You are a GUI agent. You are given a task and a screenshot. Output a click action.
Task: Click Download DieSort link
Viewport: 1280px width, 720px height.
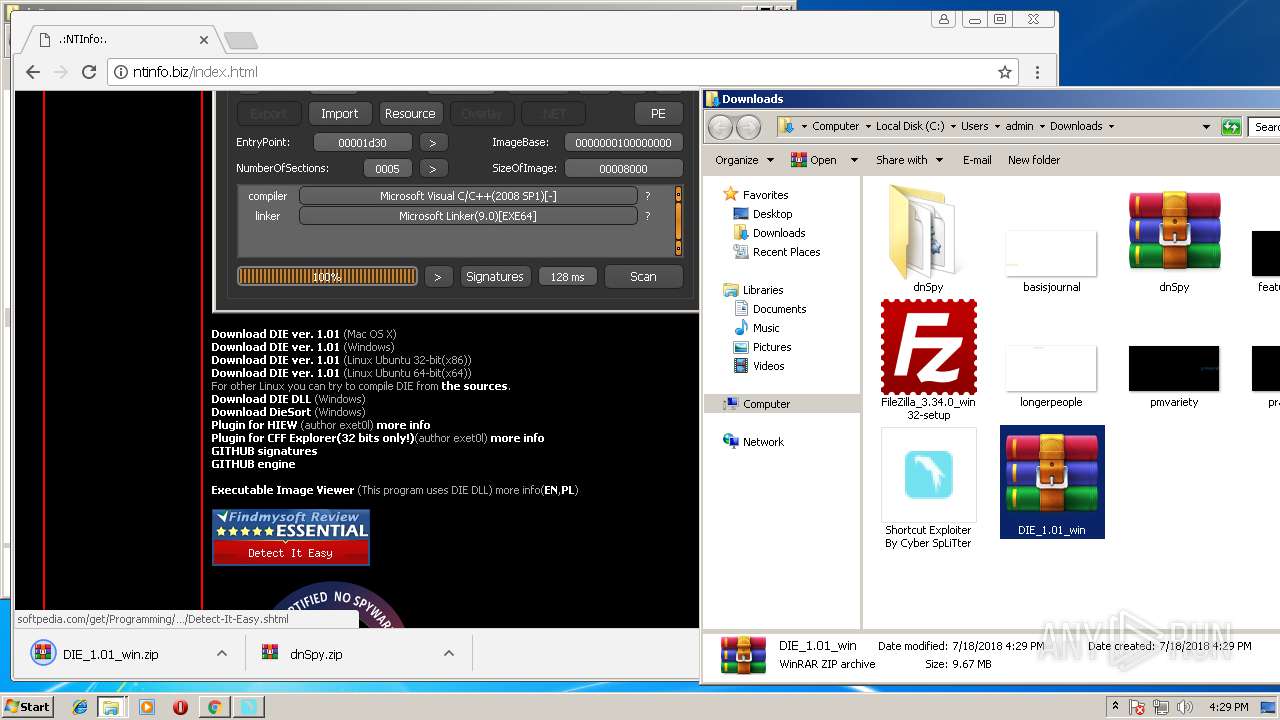point(260,412)
